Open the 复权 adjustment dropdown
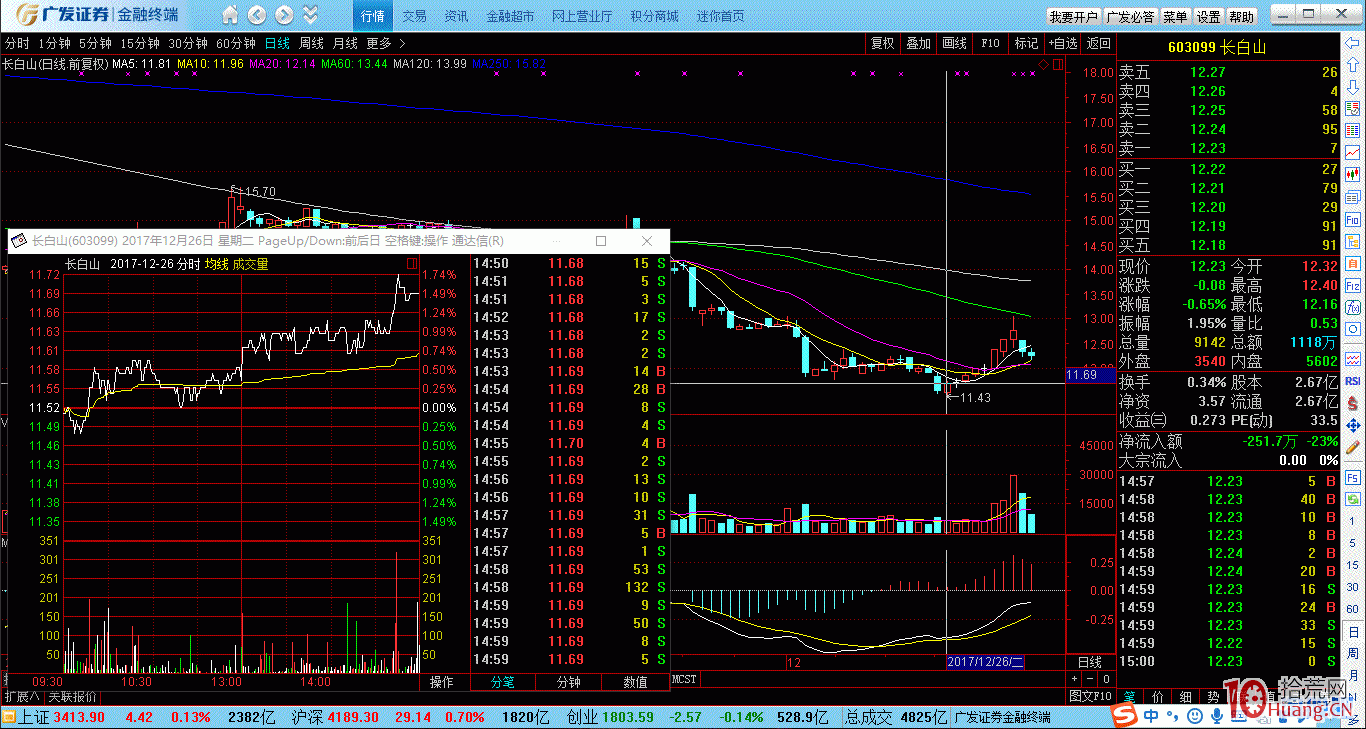The image size is (1366, 729). click(x=883, y=44)
